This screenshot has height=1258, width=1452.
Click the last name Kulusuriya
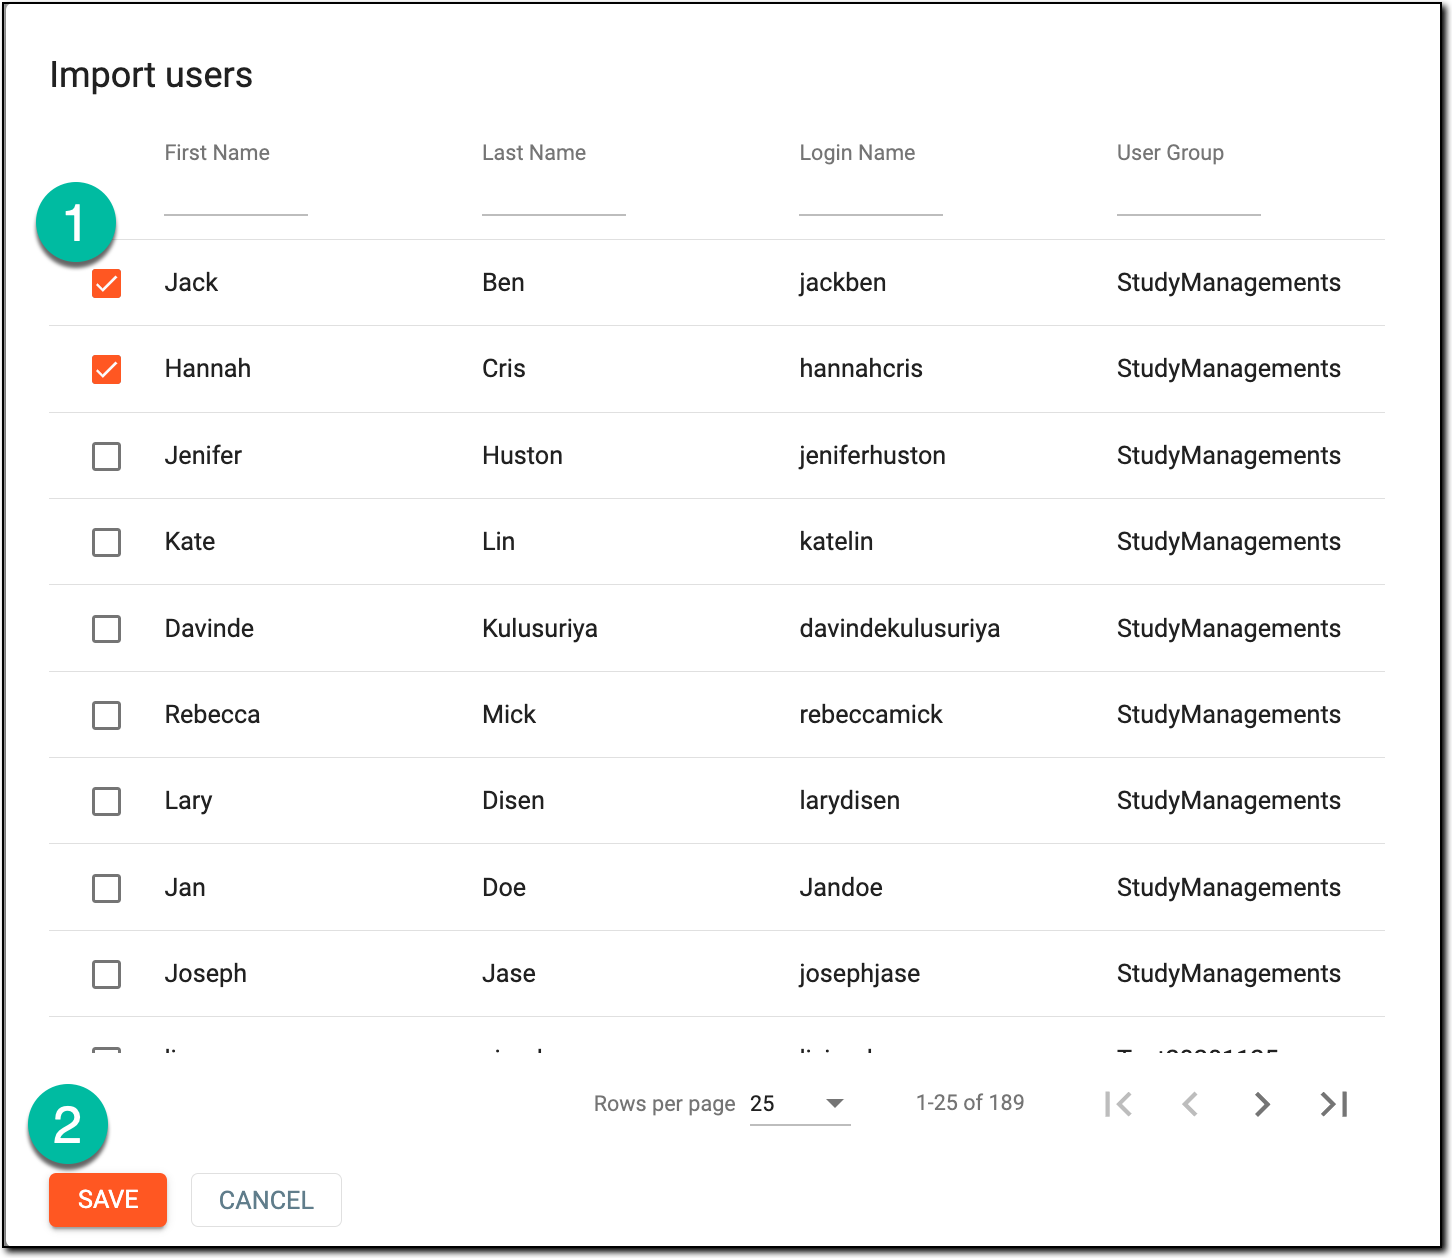pos(540,628)
